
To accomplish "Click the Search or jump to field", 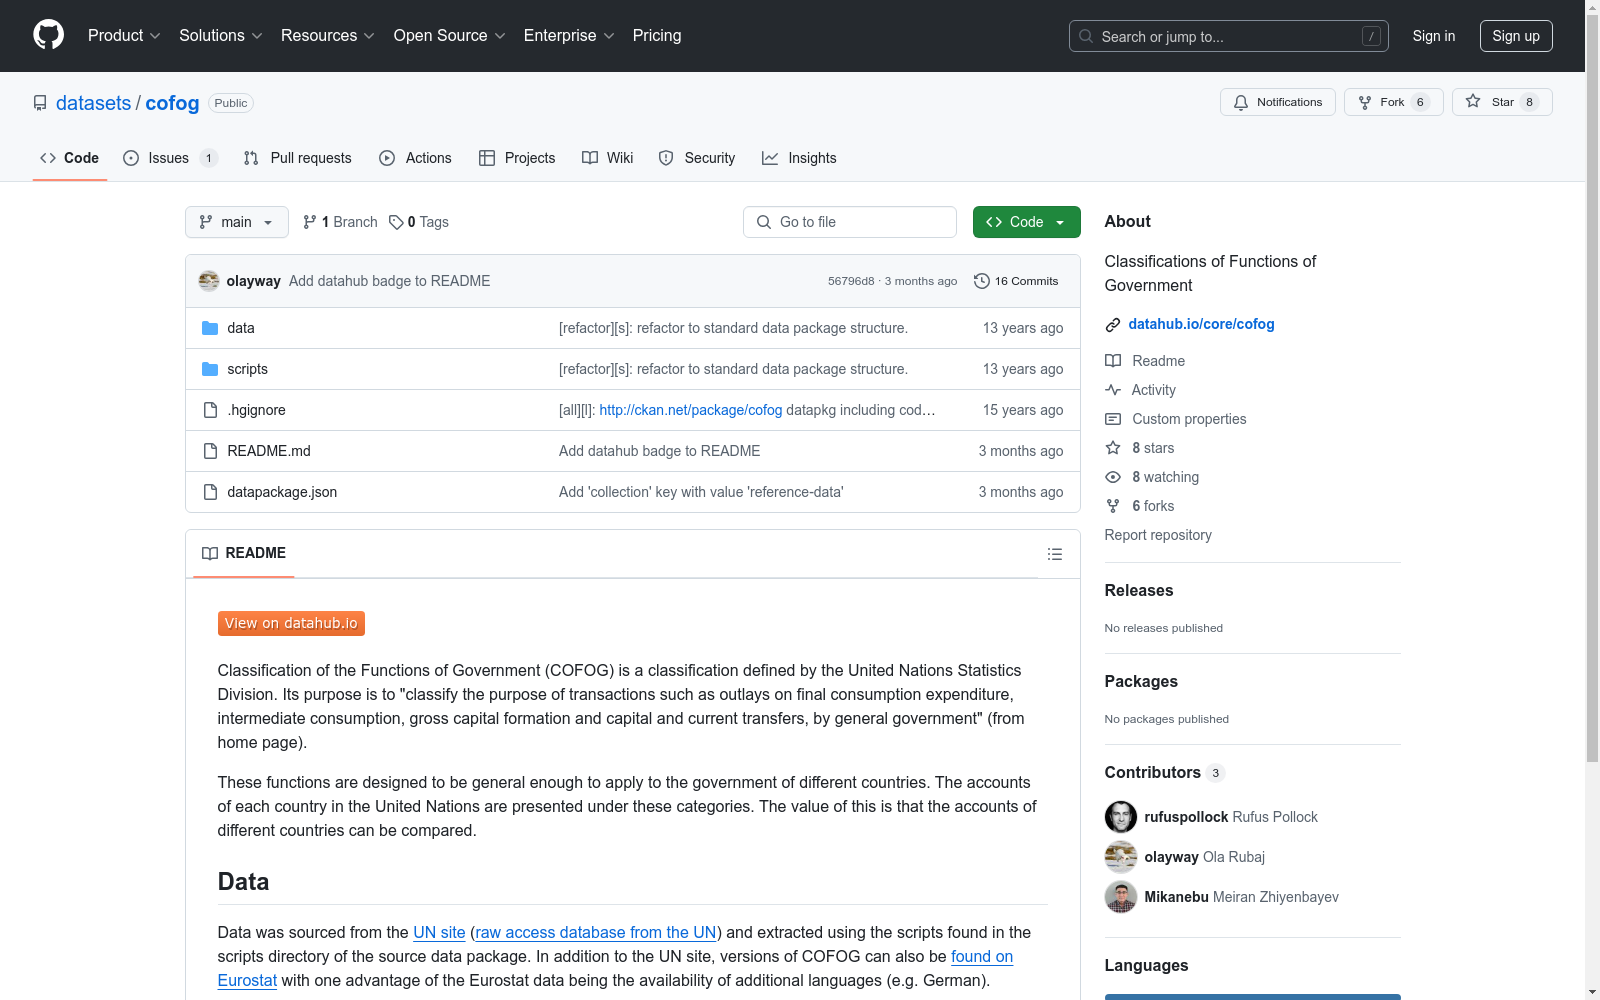I will (1229, 36).
